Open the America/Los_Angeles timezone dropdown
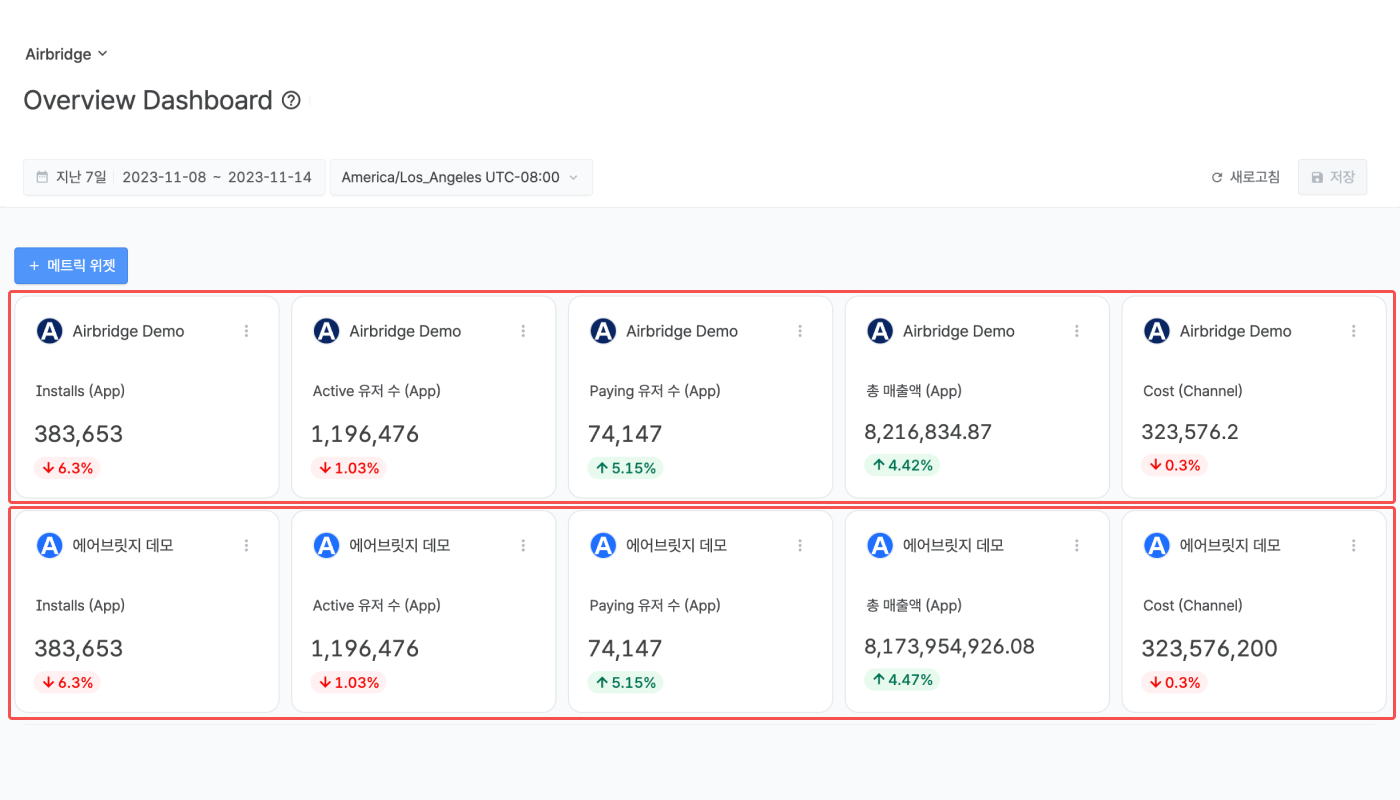This screenshot has height=800, width=1400. click(x=461, y=177)
